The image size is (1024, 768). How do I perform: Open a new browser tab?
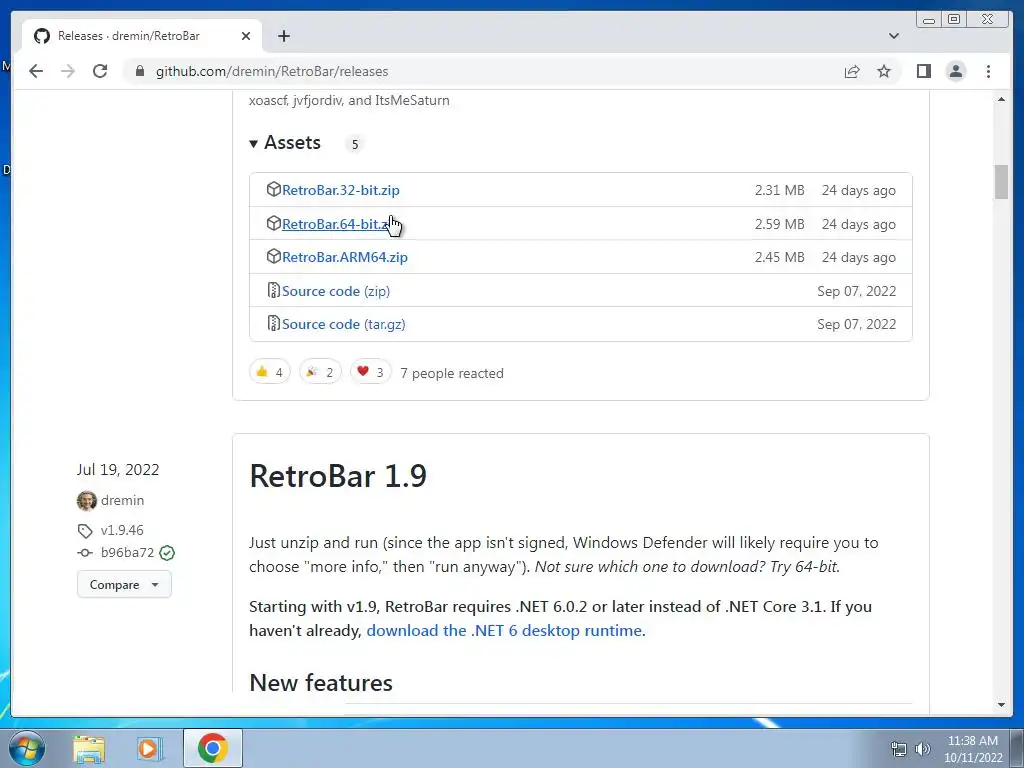point(283,36)
